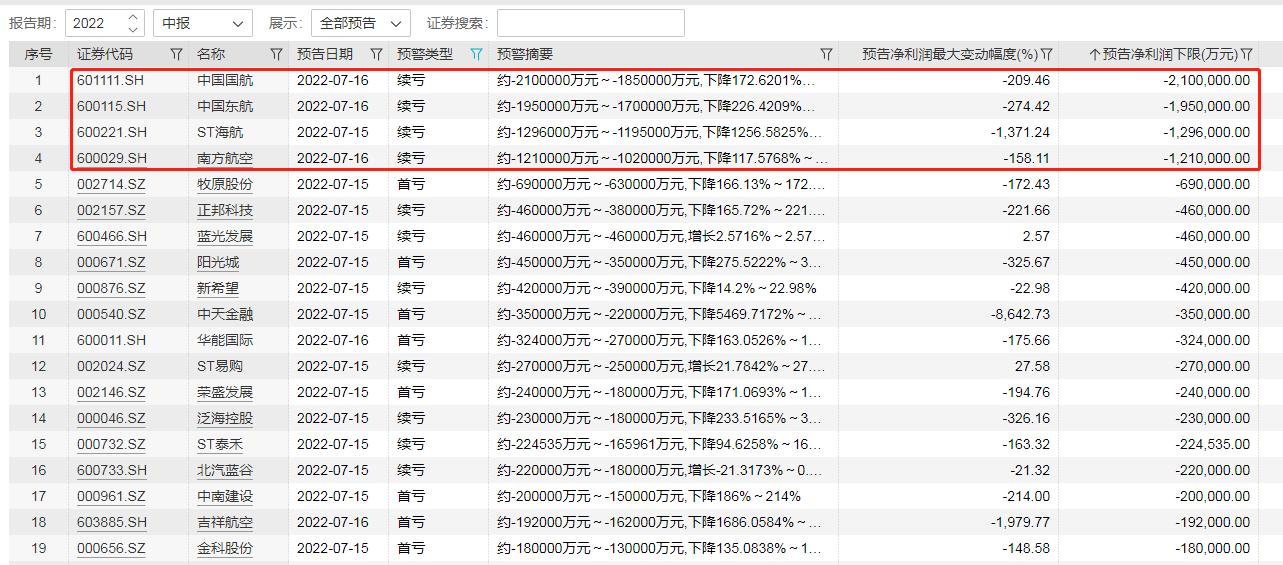Click the 预警摘要 column header
1283x565 pixels.
pos(525,54)
